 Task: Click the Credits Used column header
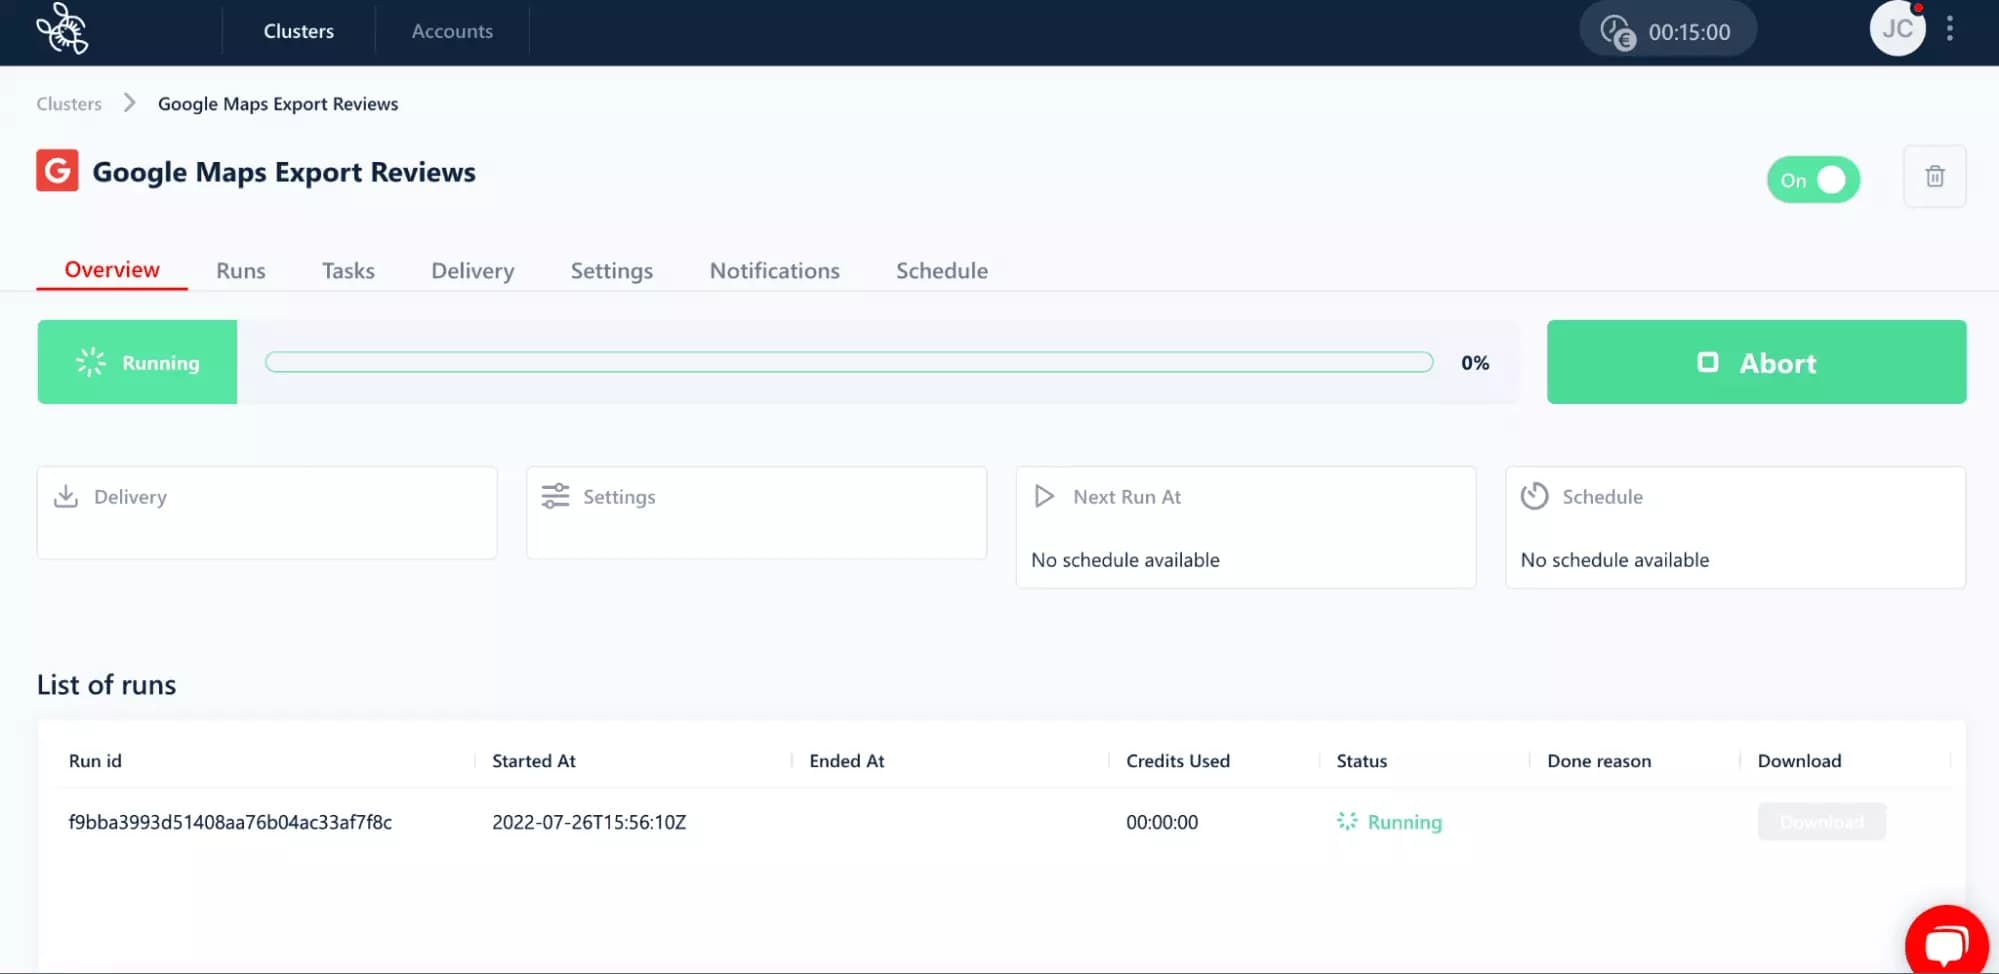[x=1177, y=761]
